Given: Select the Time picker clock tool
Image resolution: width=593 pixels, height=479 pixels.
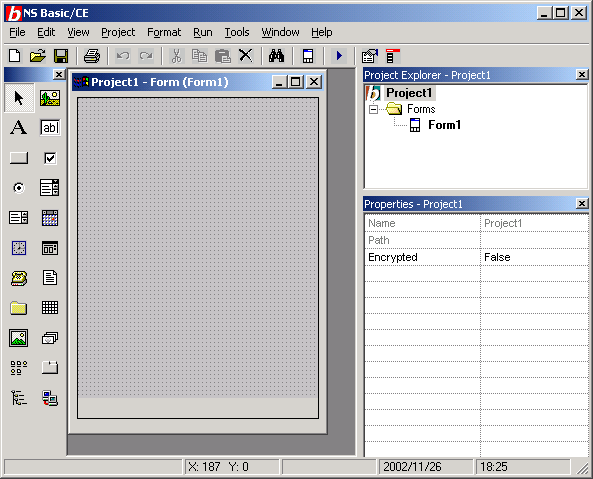Looking at the screenshot, I should tap(19, 248).
